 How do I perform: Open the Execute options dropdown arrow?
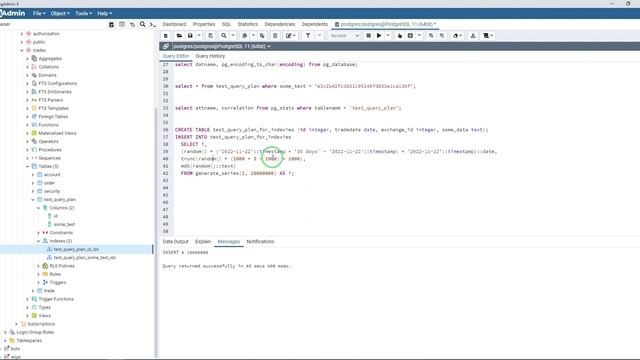(x=388, y=36)
